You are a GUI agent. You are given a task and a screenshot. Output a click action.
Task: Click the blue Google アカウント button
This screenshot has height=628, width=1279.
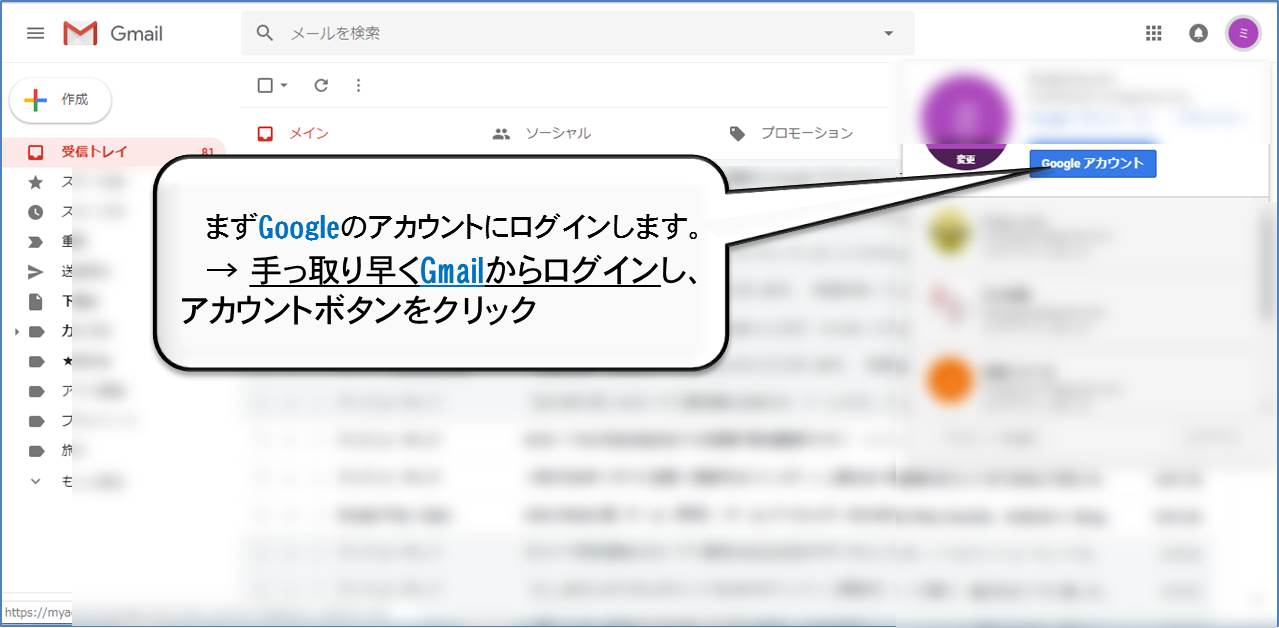click(1092, 164)
